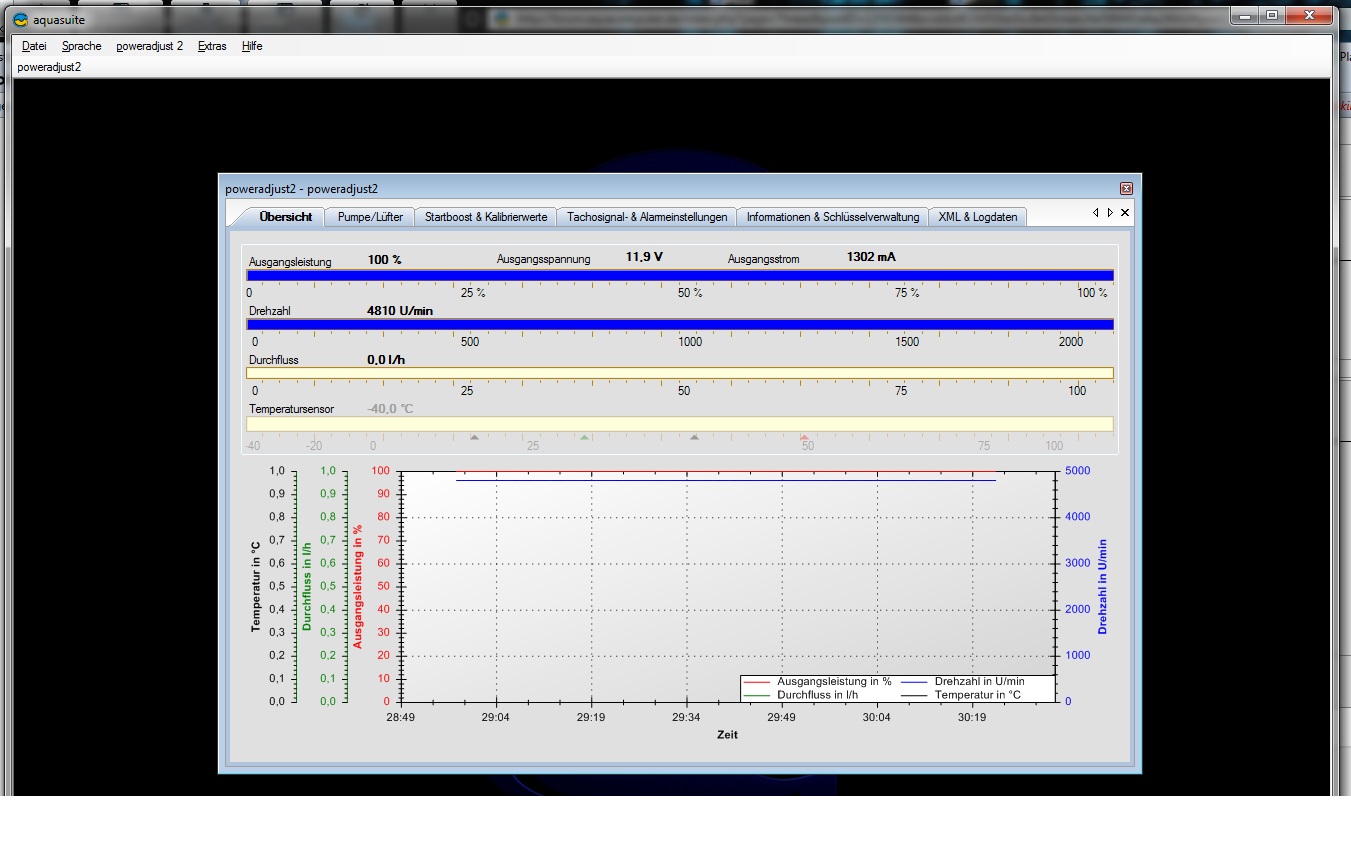Click the green temperature marker triangle
Viewport: 1351px width, 863px height.
[585, 437]
